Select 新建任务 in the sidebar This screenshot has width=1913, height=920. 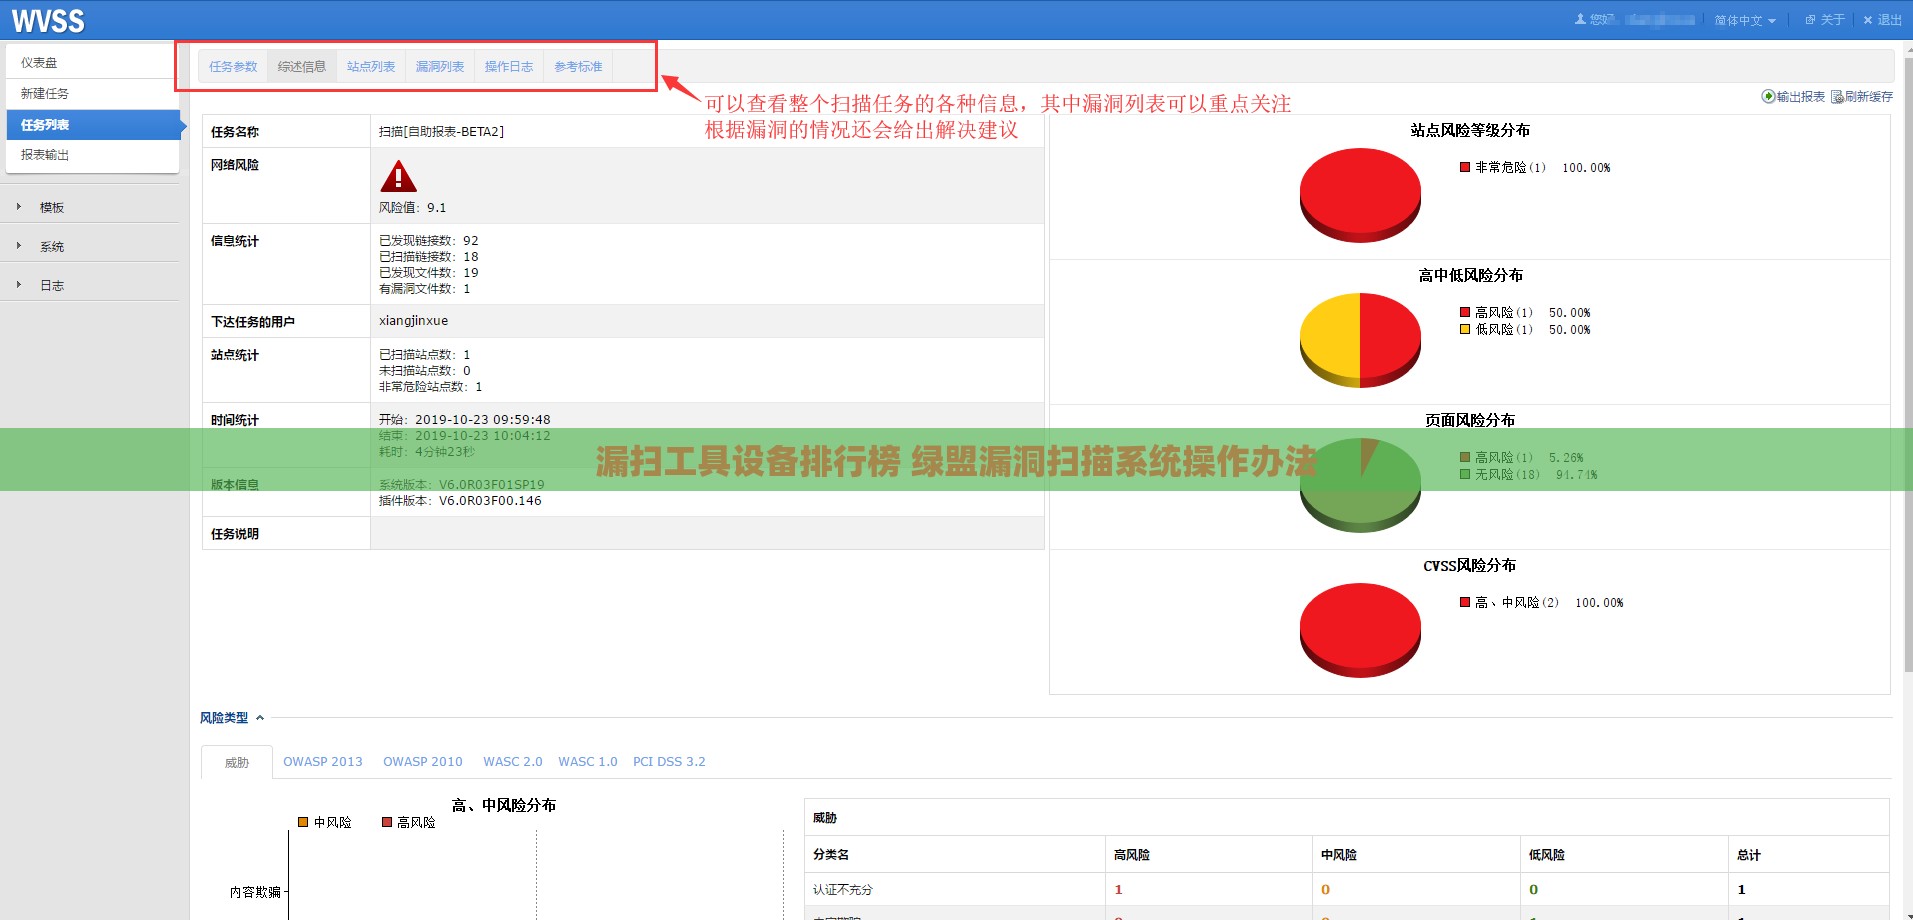(x=92, y=93)
